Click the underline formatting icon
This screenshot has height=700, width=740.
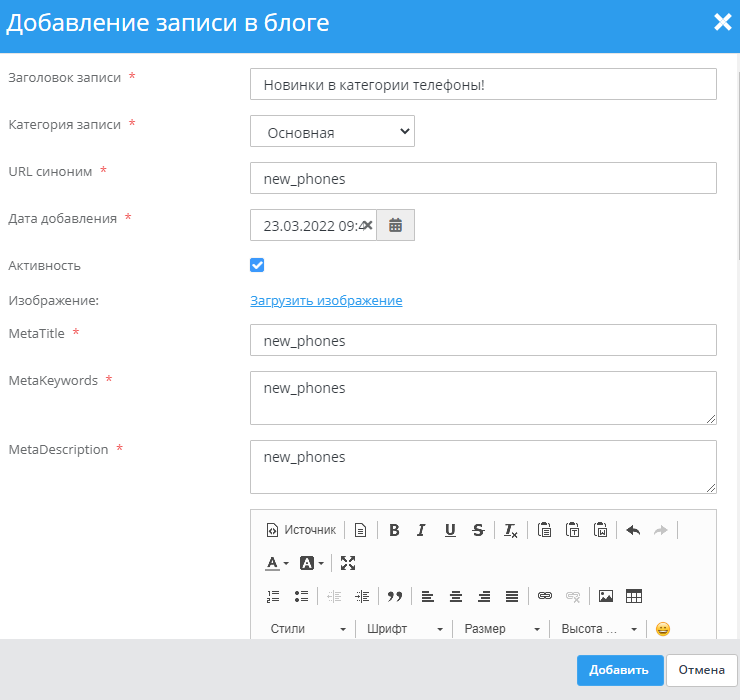click(450, 530)
